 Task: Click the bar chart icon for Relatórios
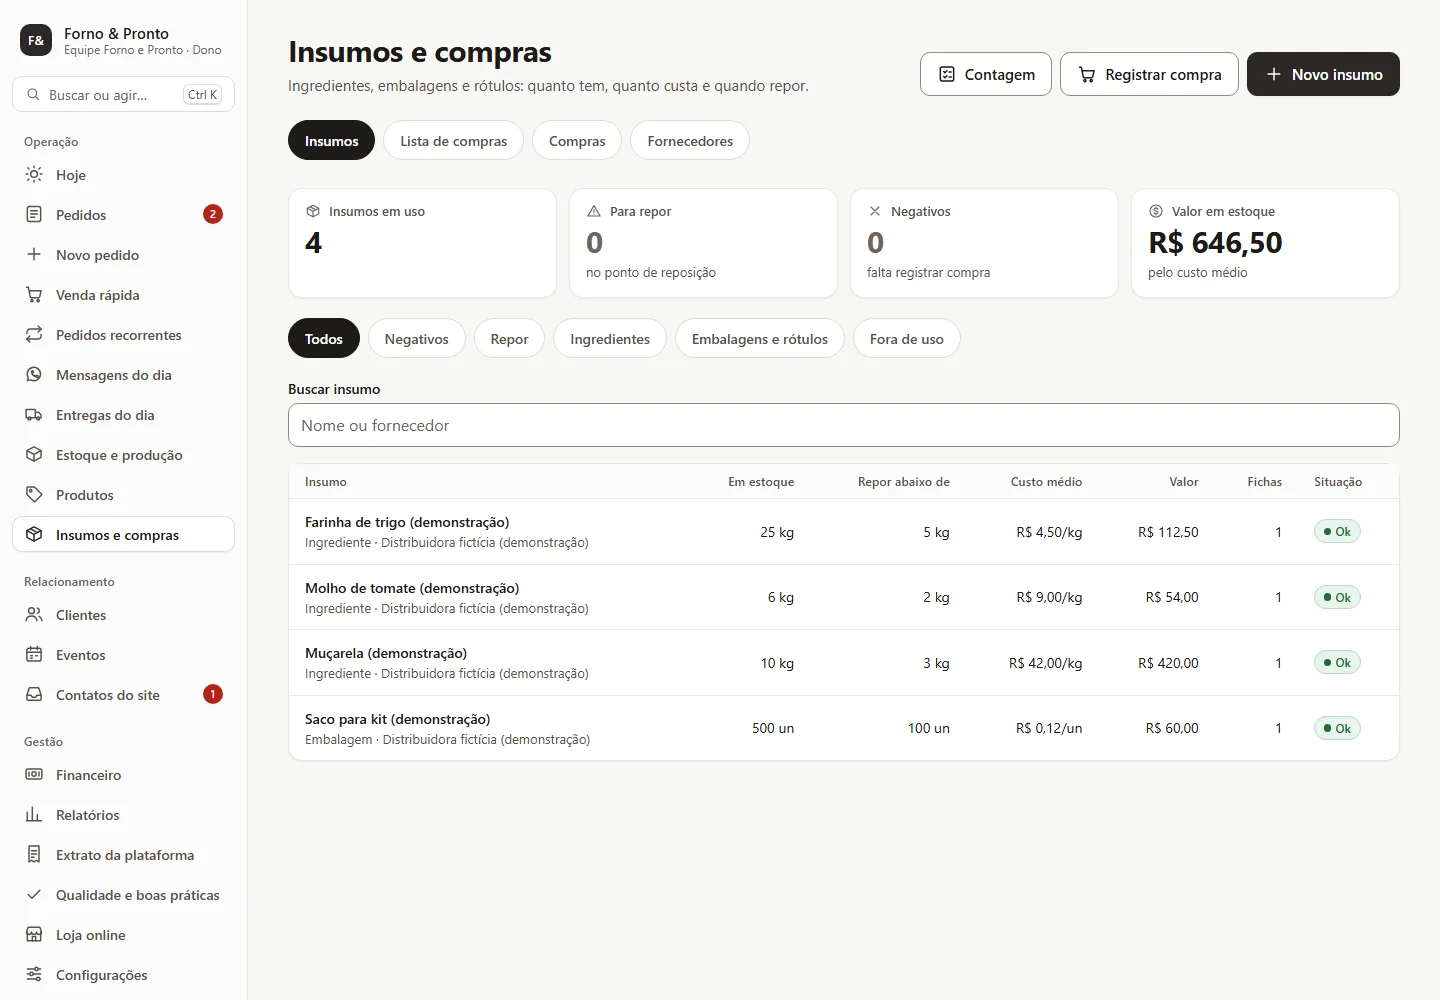click(34, 815)
